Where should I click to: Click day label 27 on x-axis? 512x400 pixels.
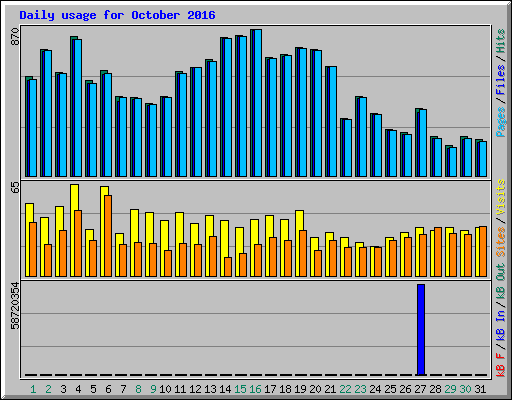420,389
